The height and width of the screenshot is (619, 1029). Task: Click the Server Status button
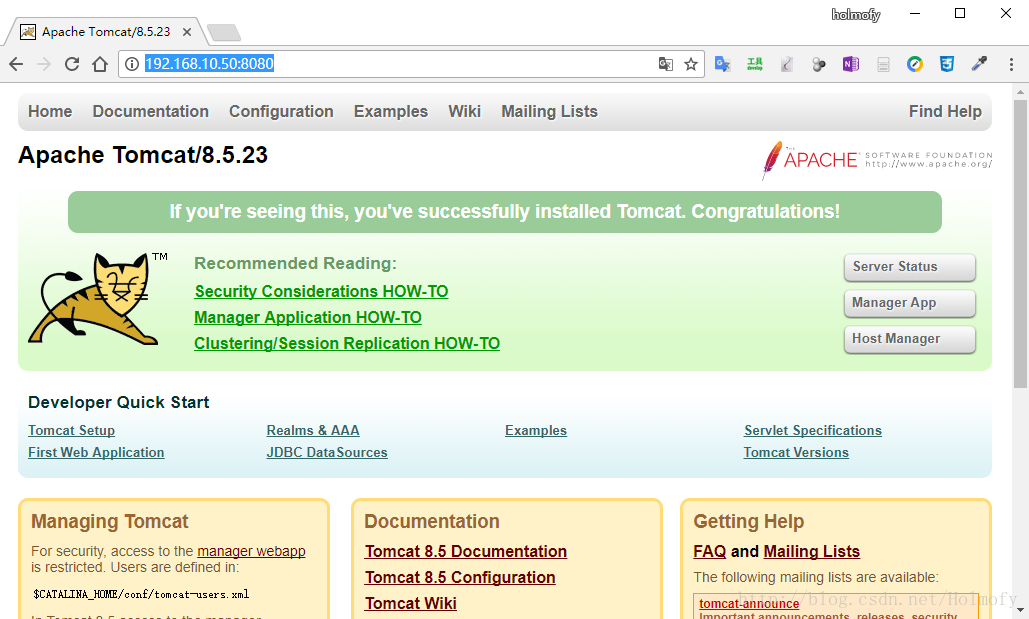click(x=910, y=267)
